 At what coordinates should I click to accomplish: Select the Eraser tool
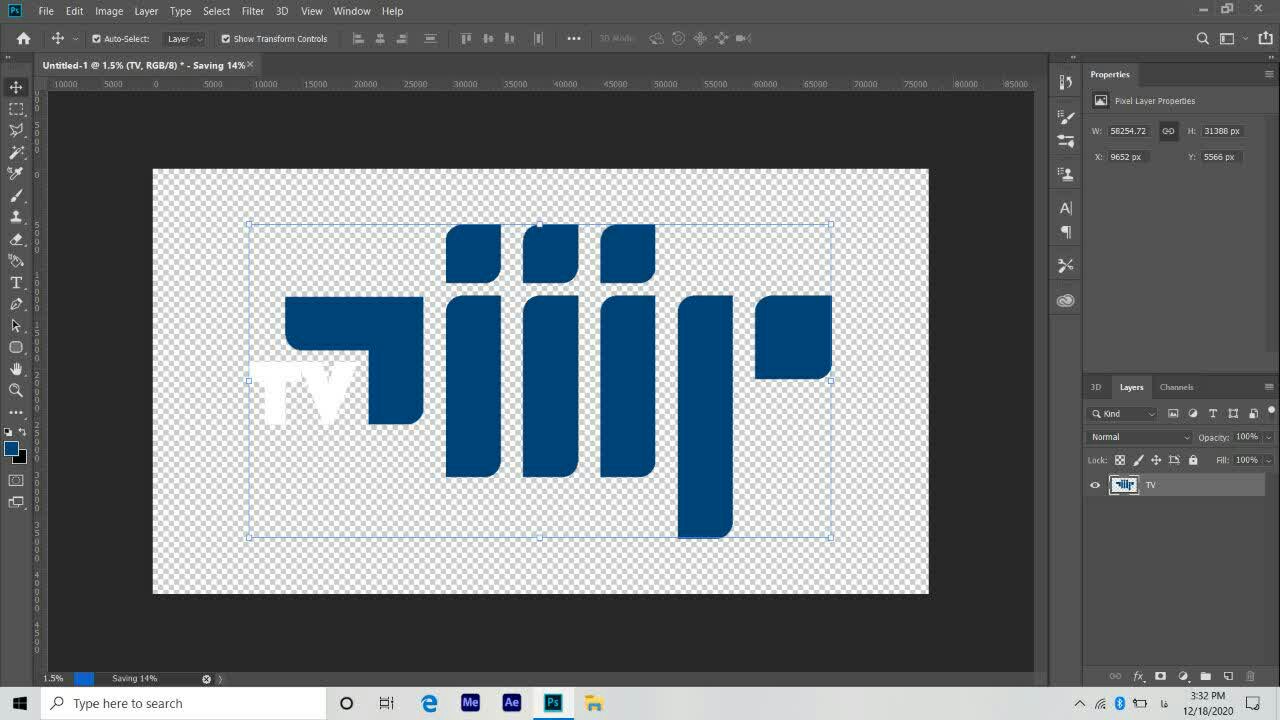pyautogui.click(x=16, y=239)
